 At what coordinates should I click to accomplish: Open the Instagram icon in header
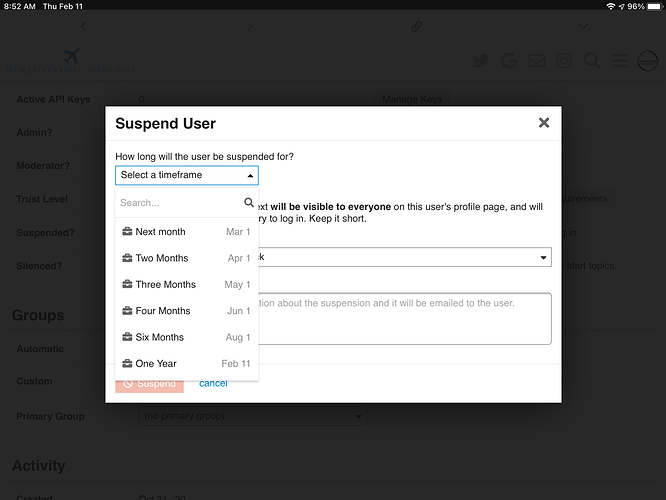click(564, 61)
